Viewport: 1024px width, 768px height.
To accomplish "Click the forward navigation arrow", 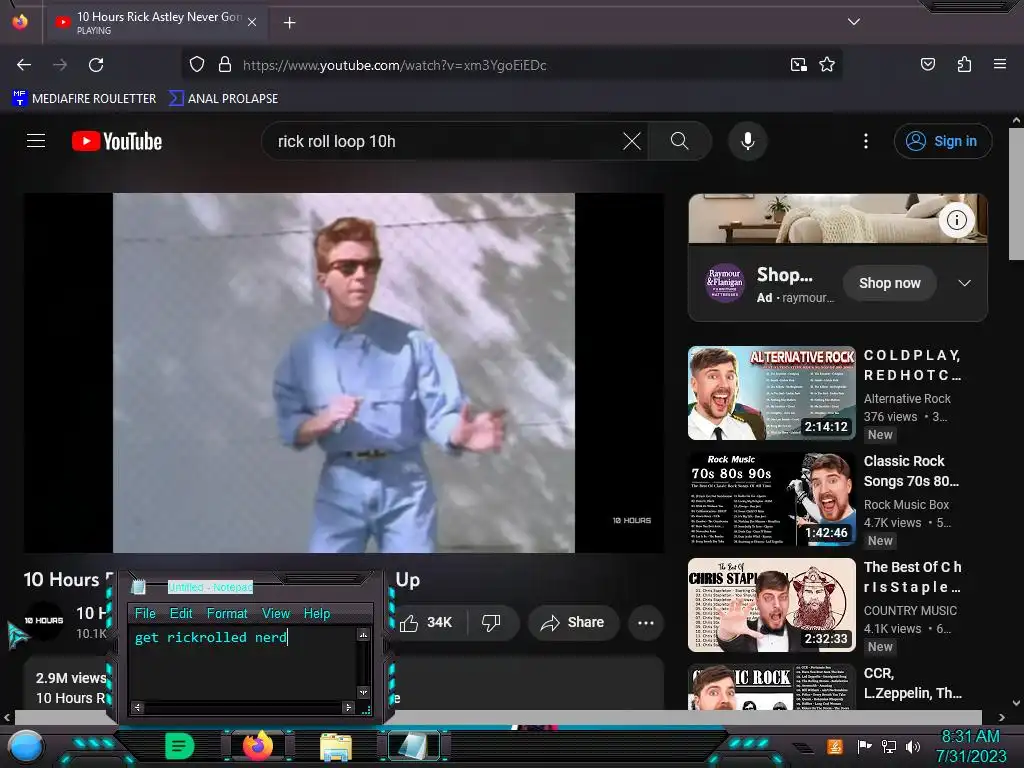I will [60, 65].
